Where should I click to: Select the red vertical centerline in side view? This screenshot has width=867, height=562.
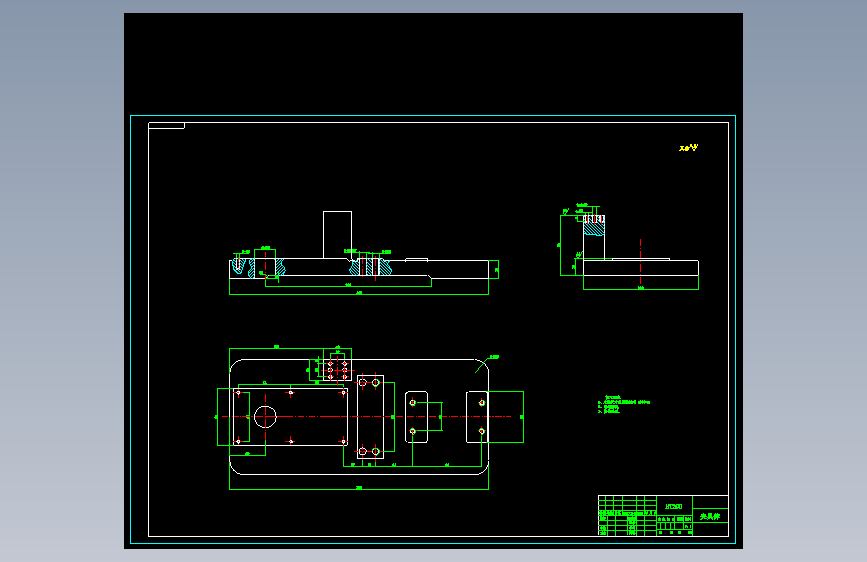point(640,263)
